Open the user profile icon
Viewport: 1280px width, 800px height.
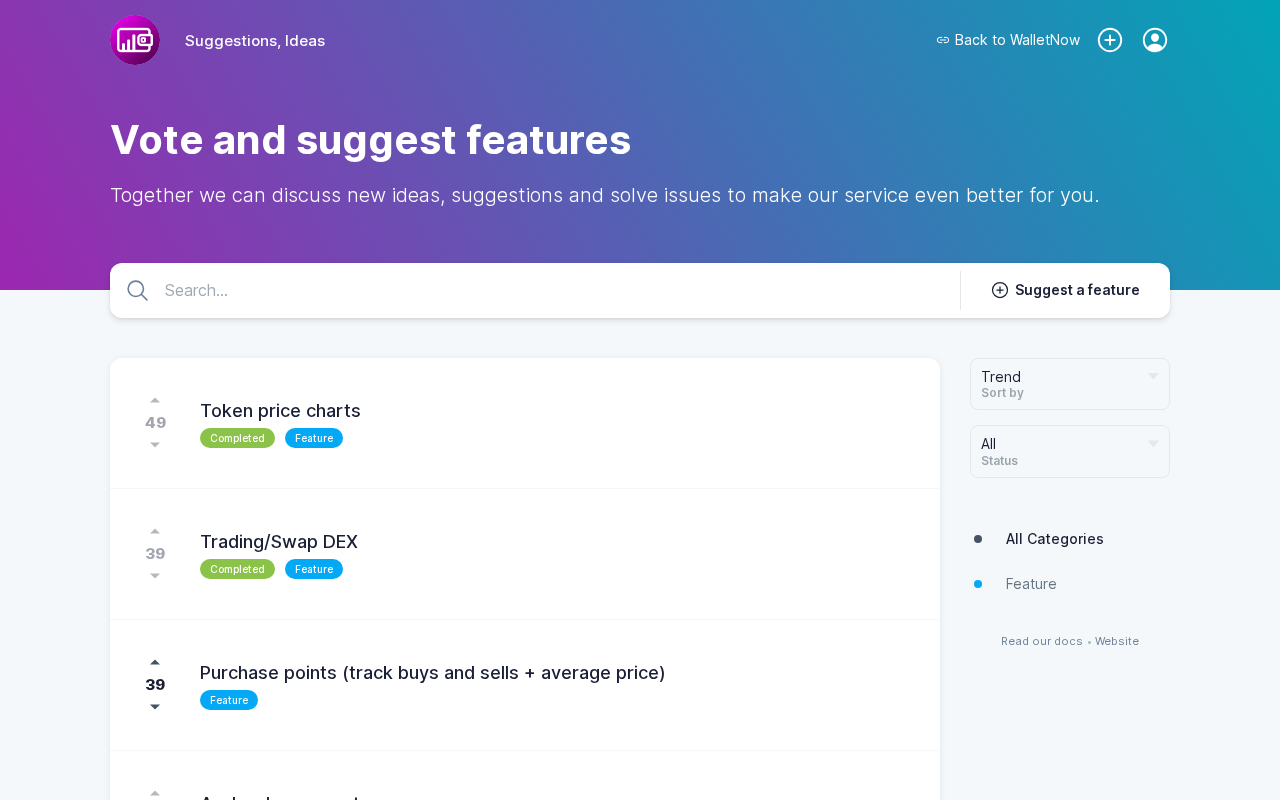pos(1155,40)
